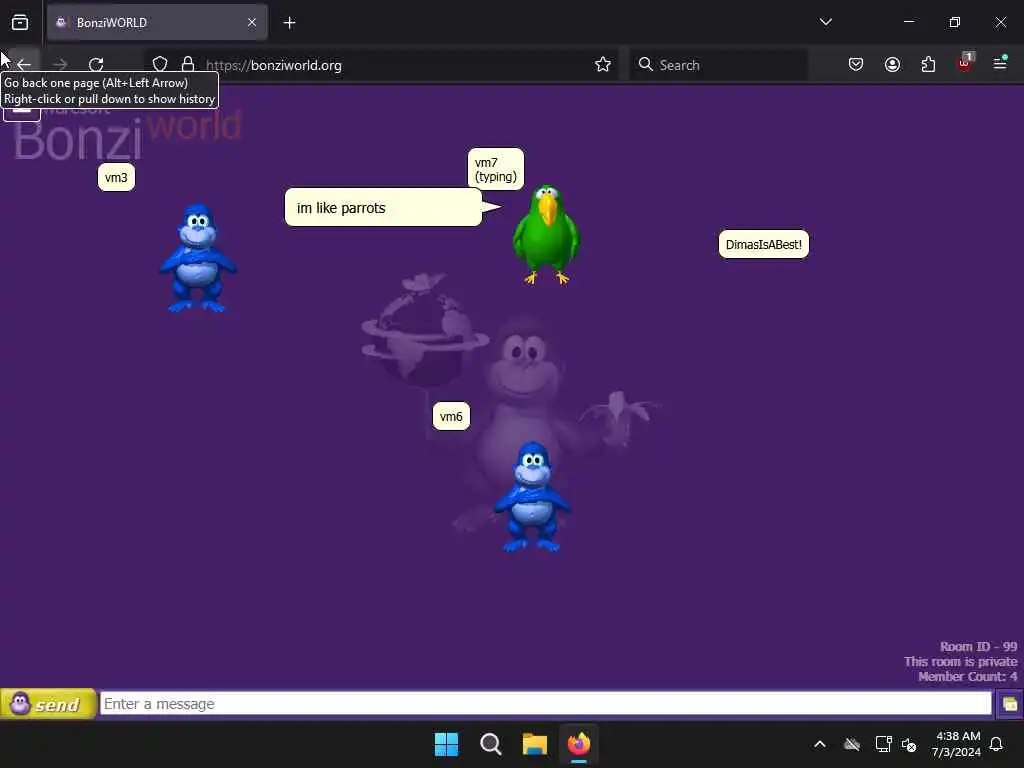Click the Enter a message field
This screenshot has width=1024, height=768.
545,704
